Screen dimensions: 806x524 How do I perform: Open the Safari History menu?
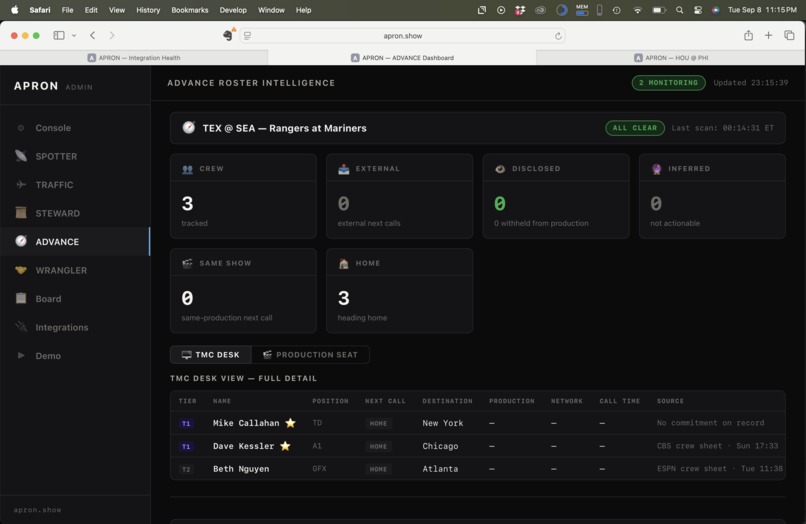(148, 10)
